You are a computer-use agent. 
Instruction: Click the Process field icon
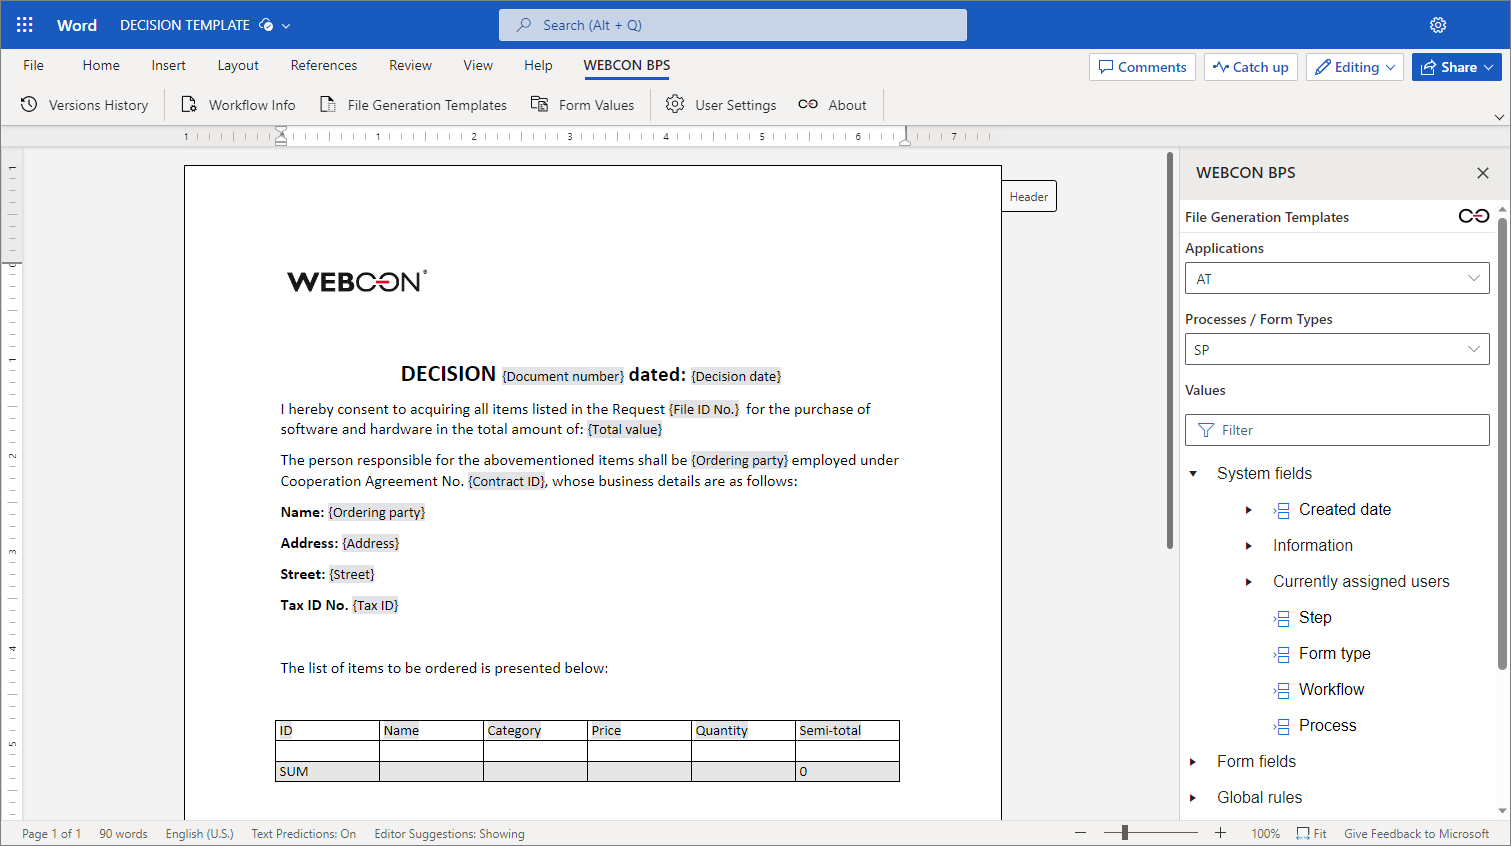coord(1282,726)
